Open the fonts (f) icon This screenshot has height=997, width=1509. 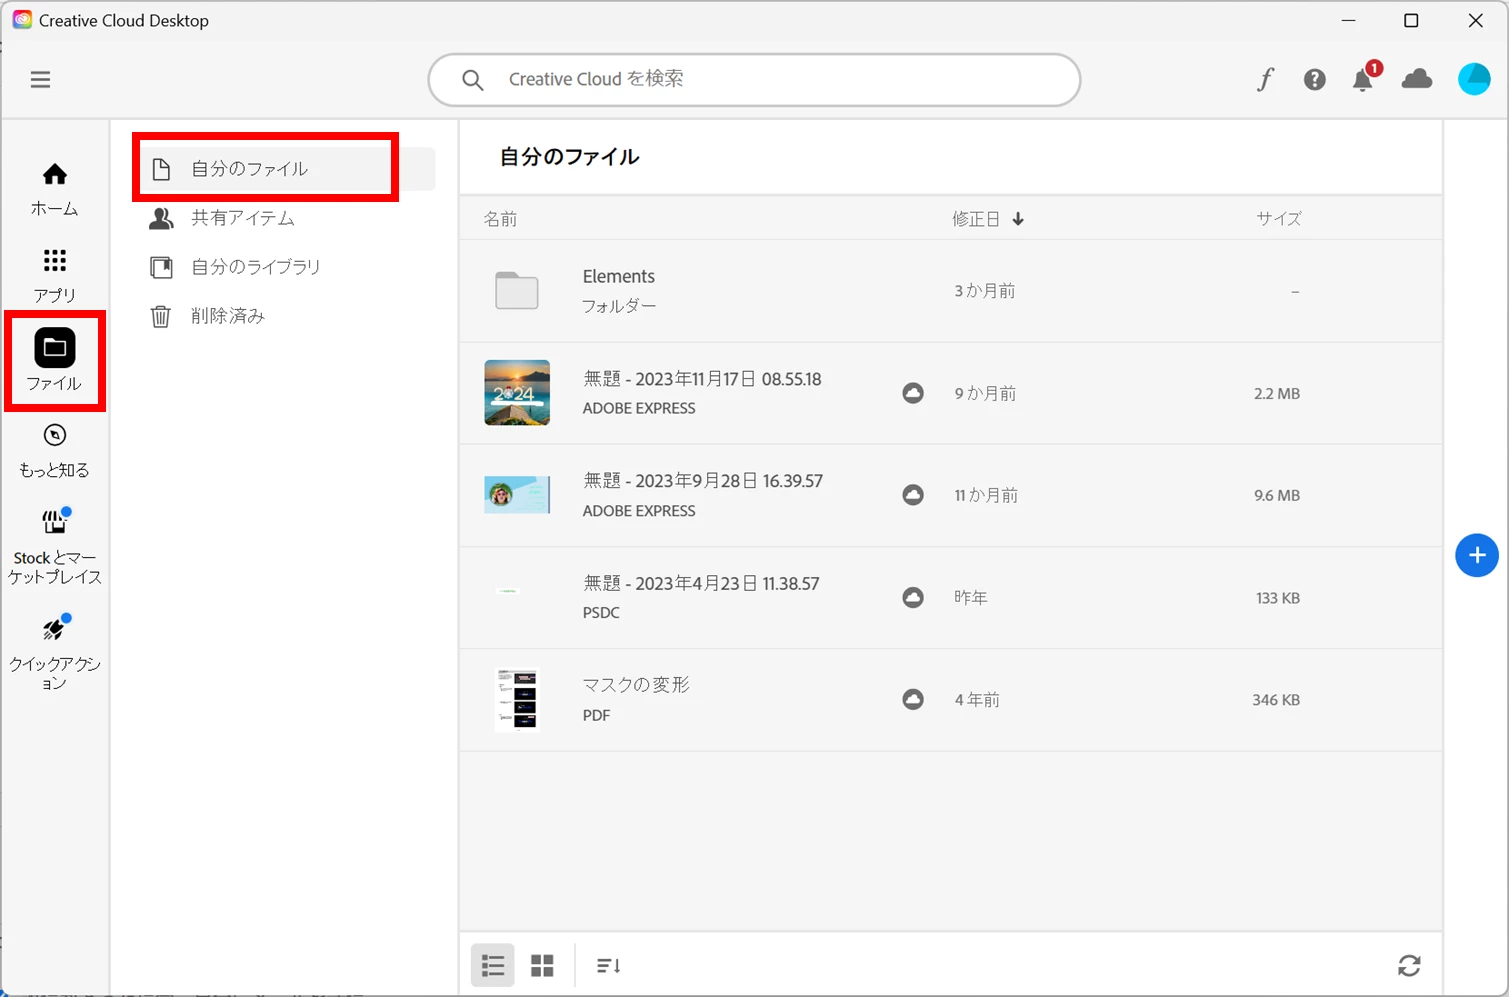coord(1265,79)
